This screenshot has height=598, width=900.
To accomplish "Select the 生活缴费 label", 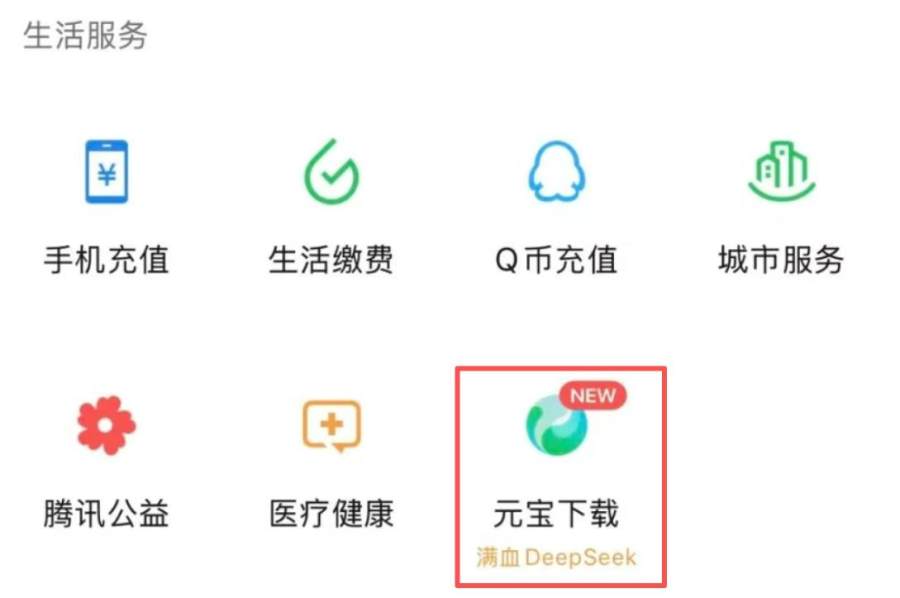I will (x=331, y=259).
